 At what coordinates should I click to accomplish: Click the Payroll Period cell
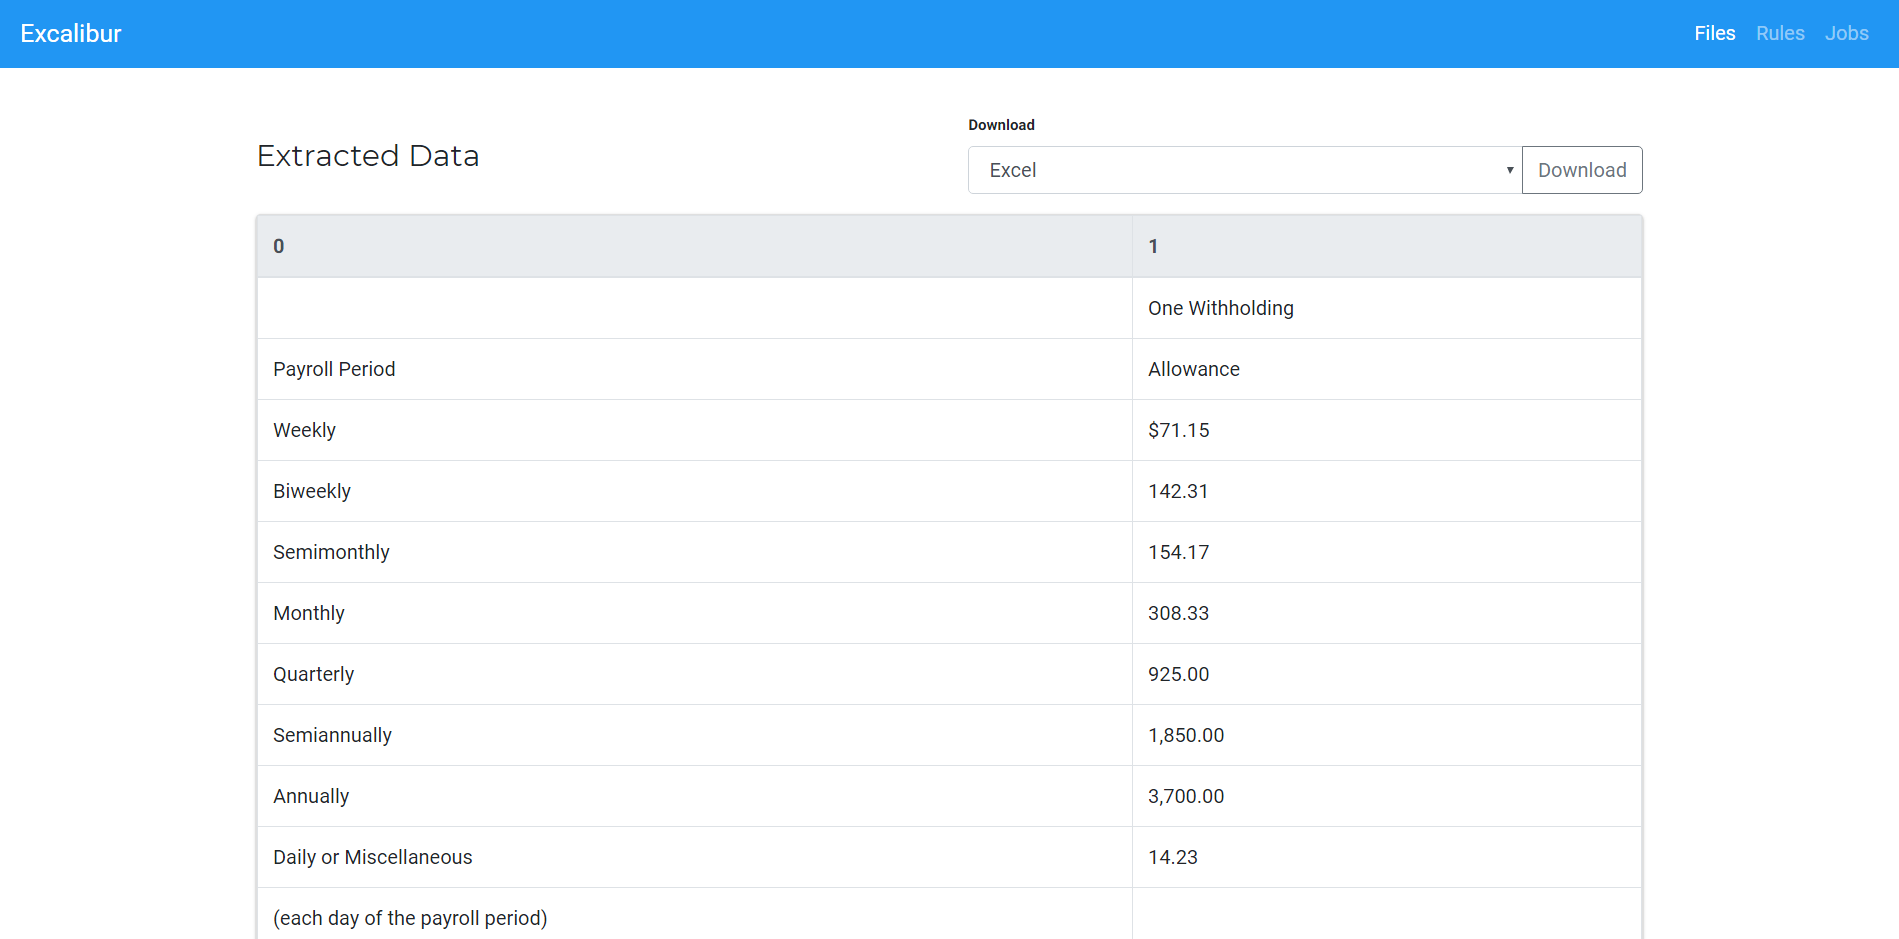tap(695, 369)
